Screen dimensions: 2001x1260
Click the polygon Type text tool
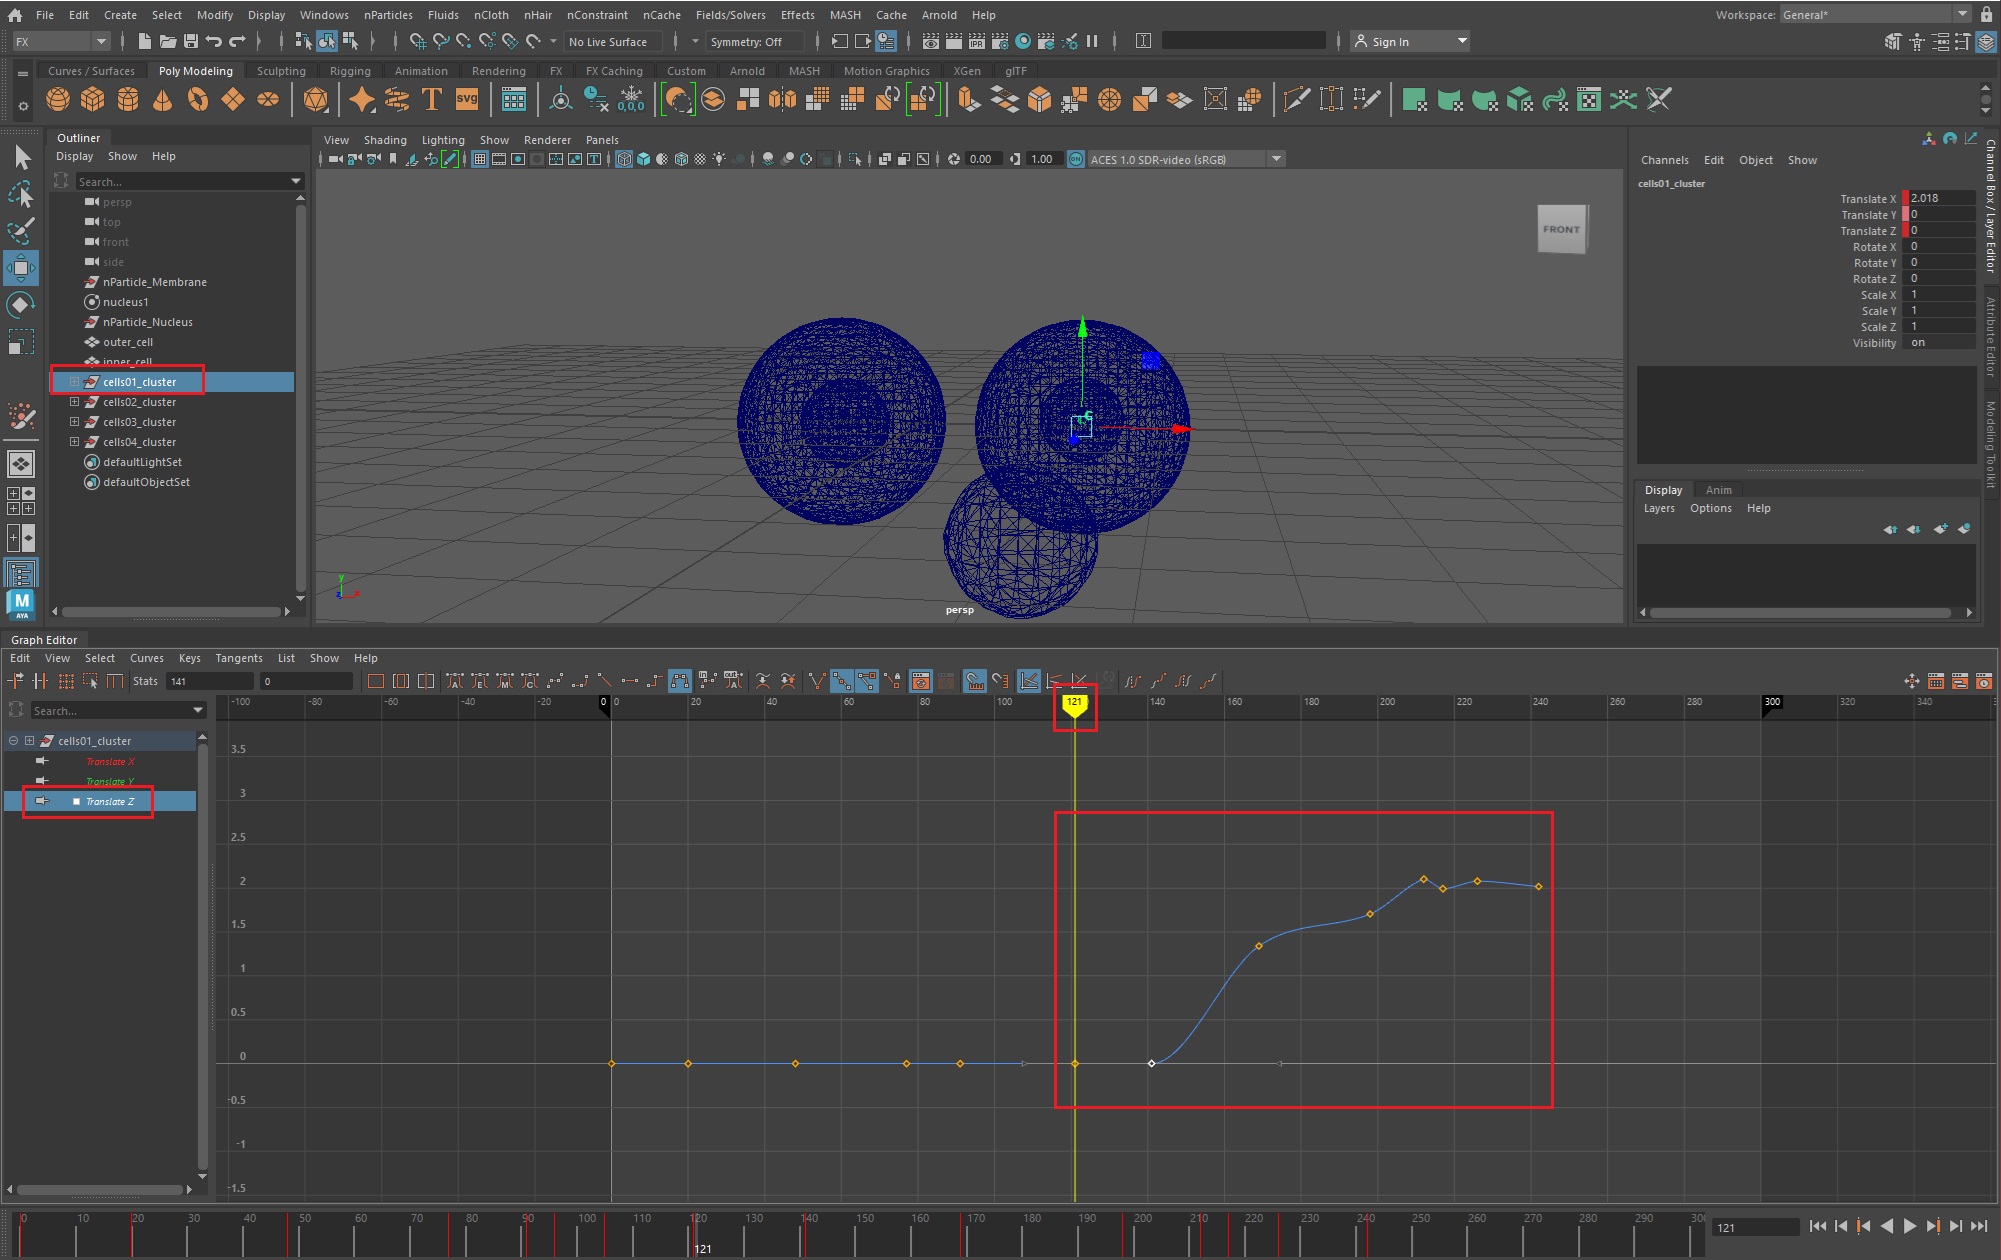click(x=432, y=99)
